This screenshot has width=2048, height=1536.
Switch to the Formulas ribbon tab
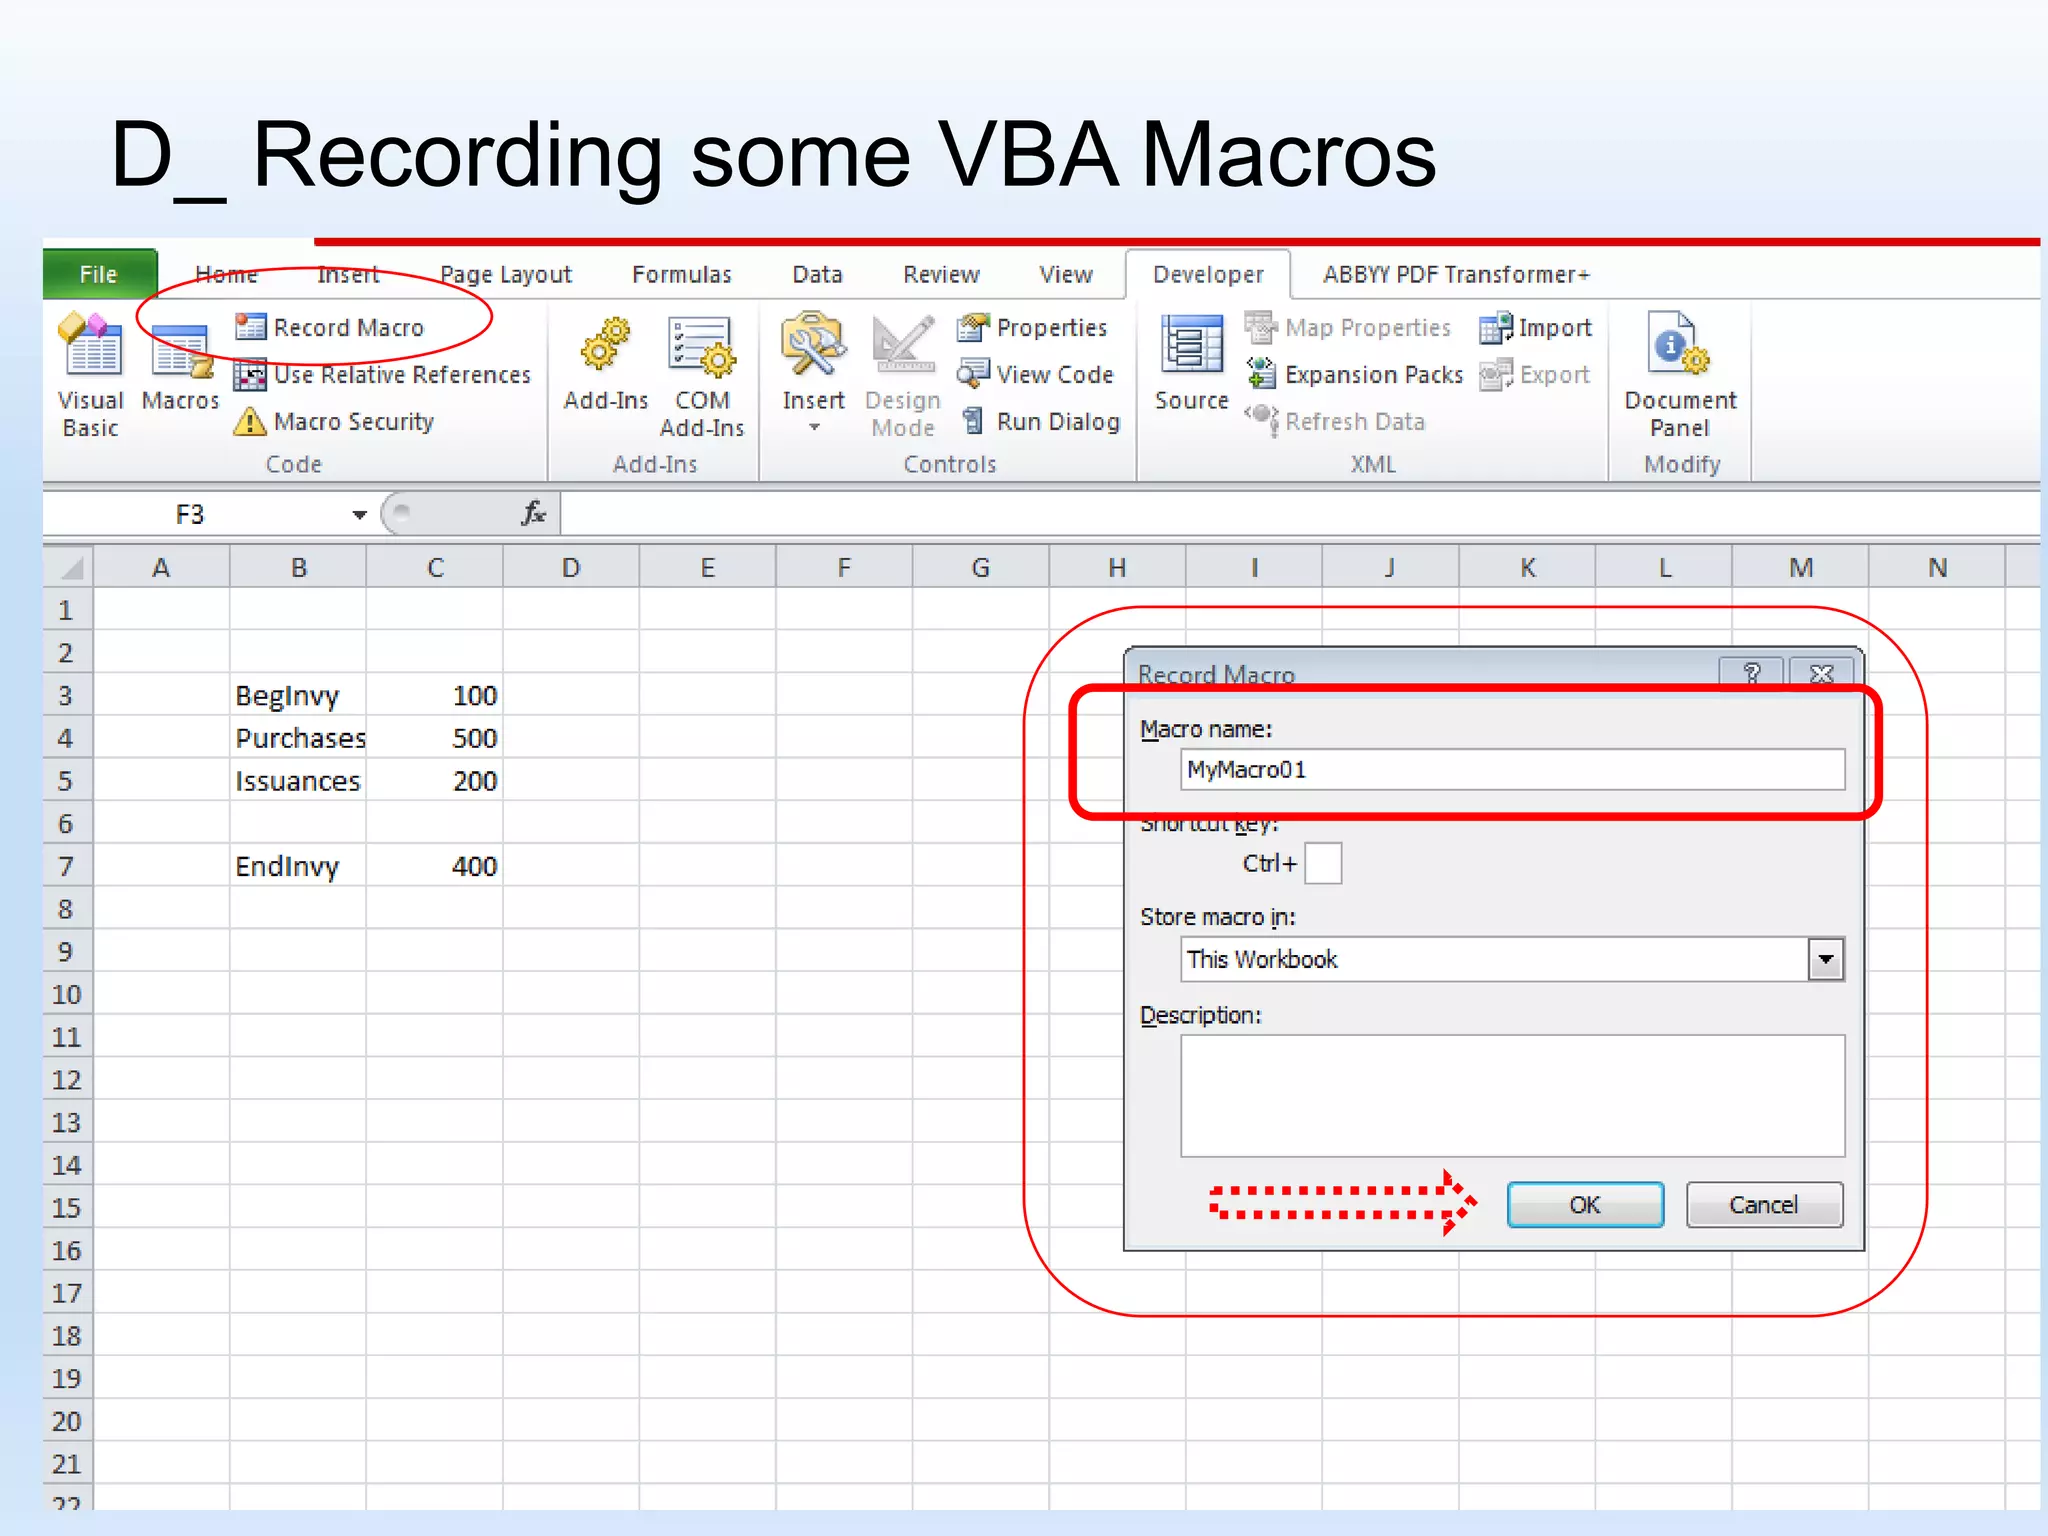(681, 275)
